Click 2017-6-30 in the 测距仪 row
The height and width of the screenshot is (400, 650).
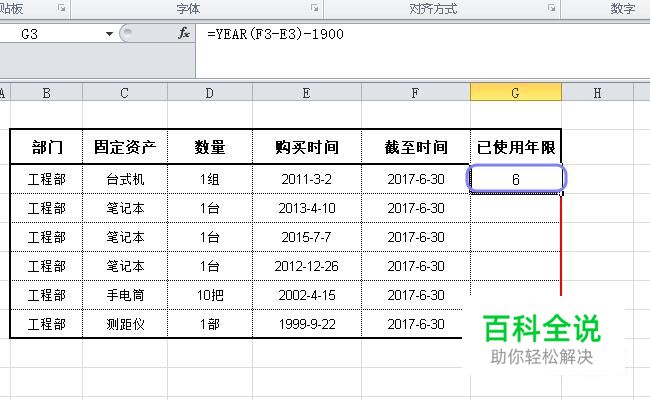(x=416, y=324)
